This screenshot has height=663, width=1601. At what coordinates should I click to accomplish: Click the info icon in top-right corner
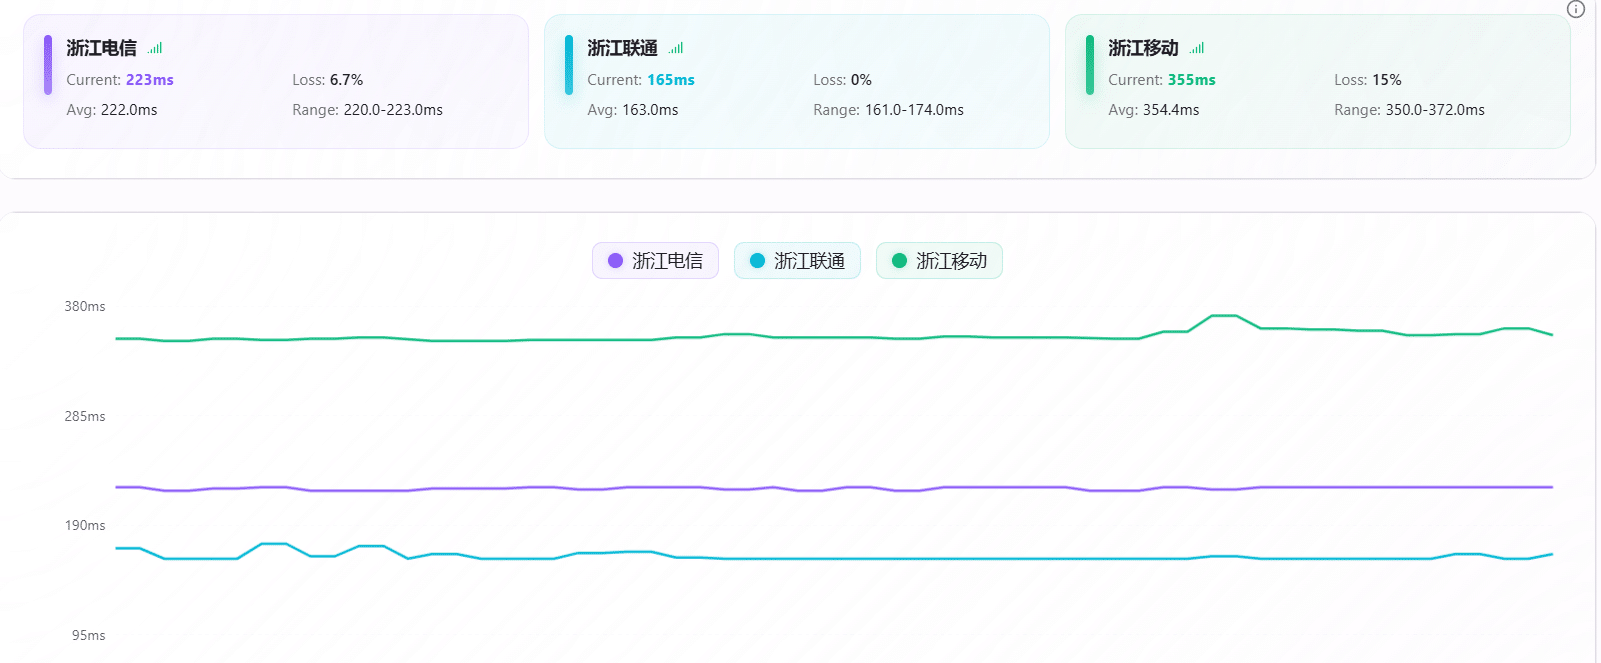[x=1575, y=9]
